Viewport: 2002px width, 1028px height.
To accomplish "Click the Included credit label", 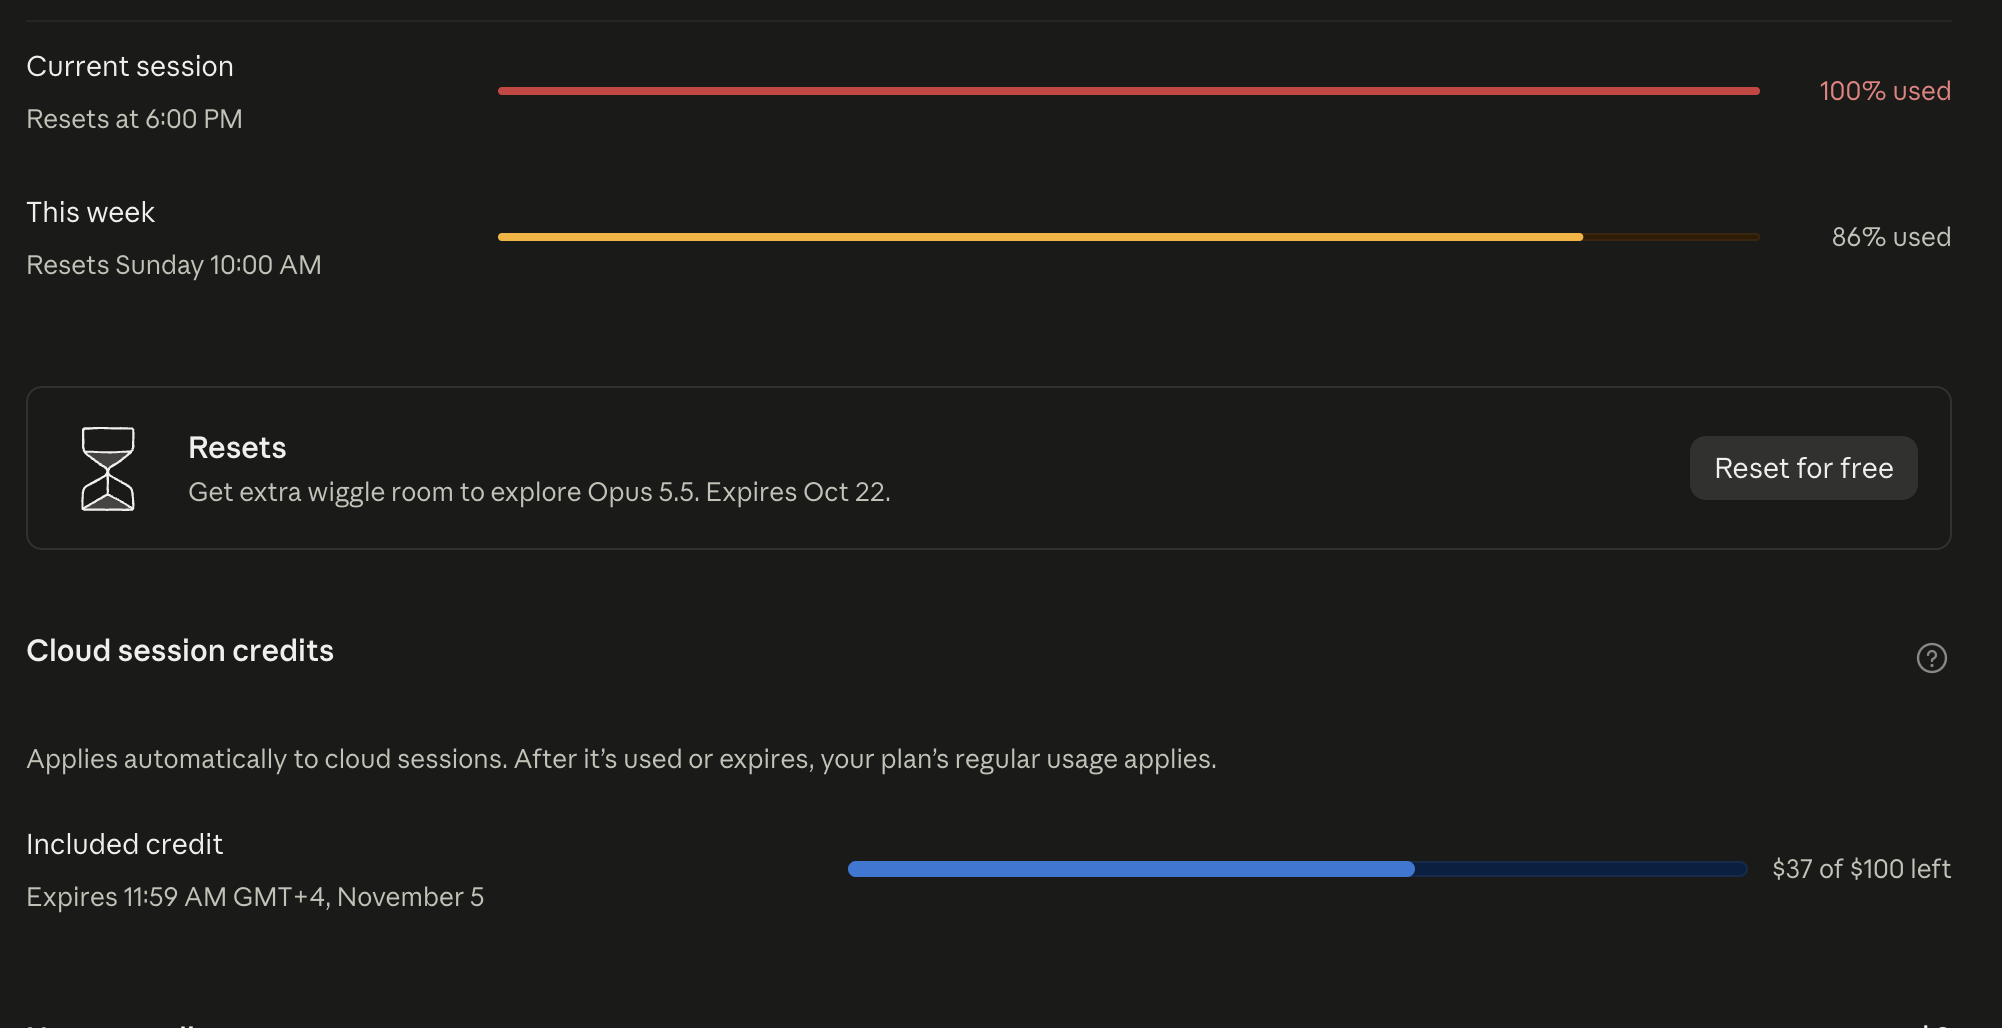I will (124, 844).
